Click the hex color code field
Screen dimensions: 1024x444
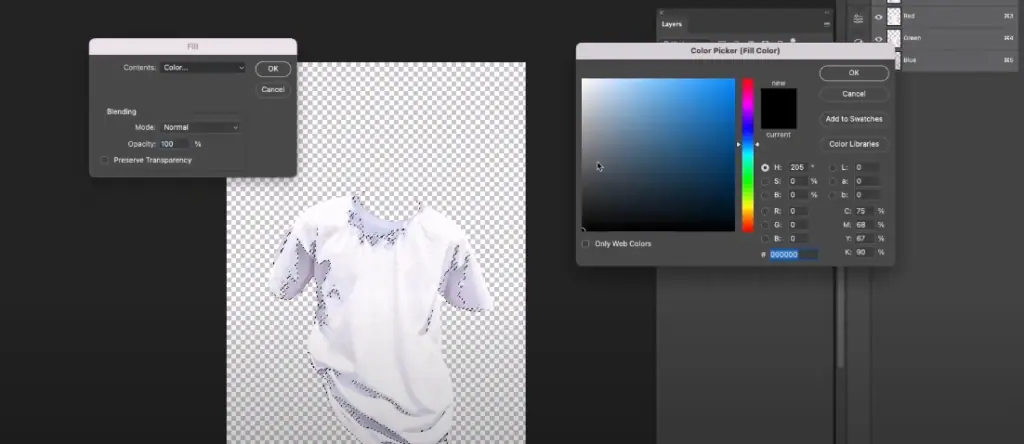[x=793, y=255]
